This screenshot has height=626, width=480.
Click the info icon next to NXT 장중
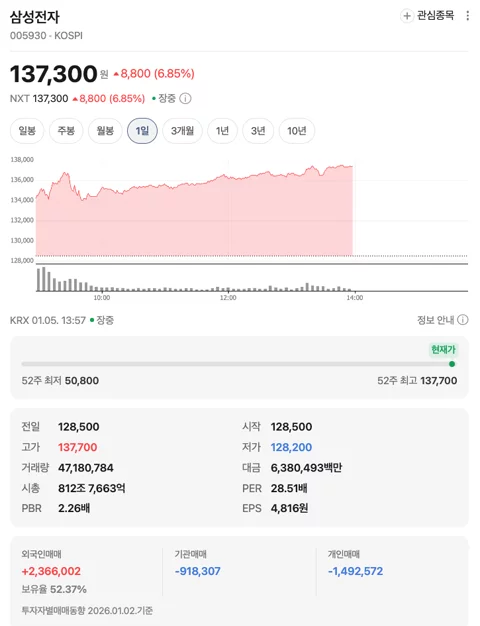tap(185, 98)
